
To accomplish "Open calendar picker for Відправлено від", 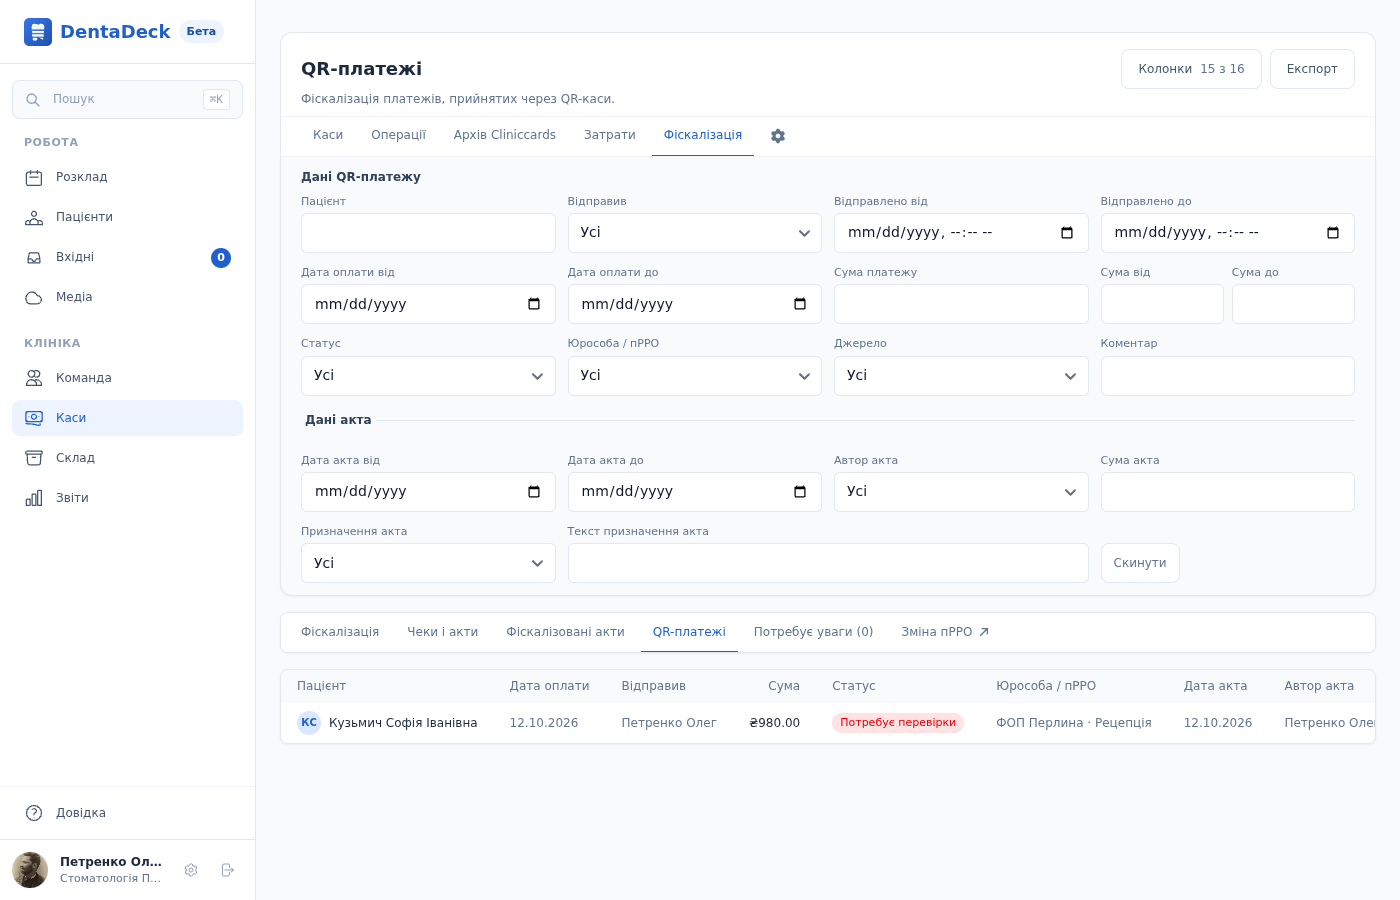I will click(x=1067, y=233).
